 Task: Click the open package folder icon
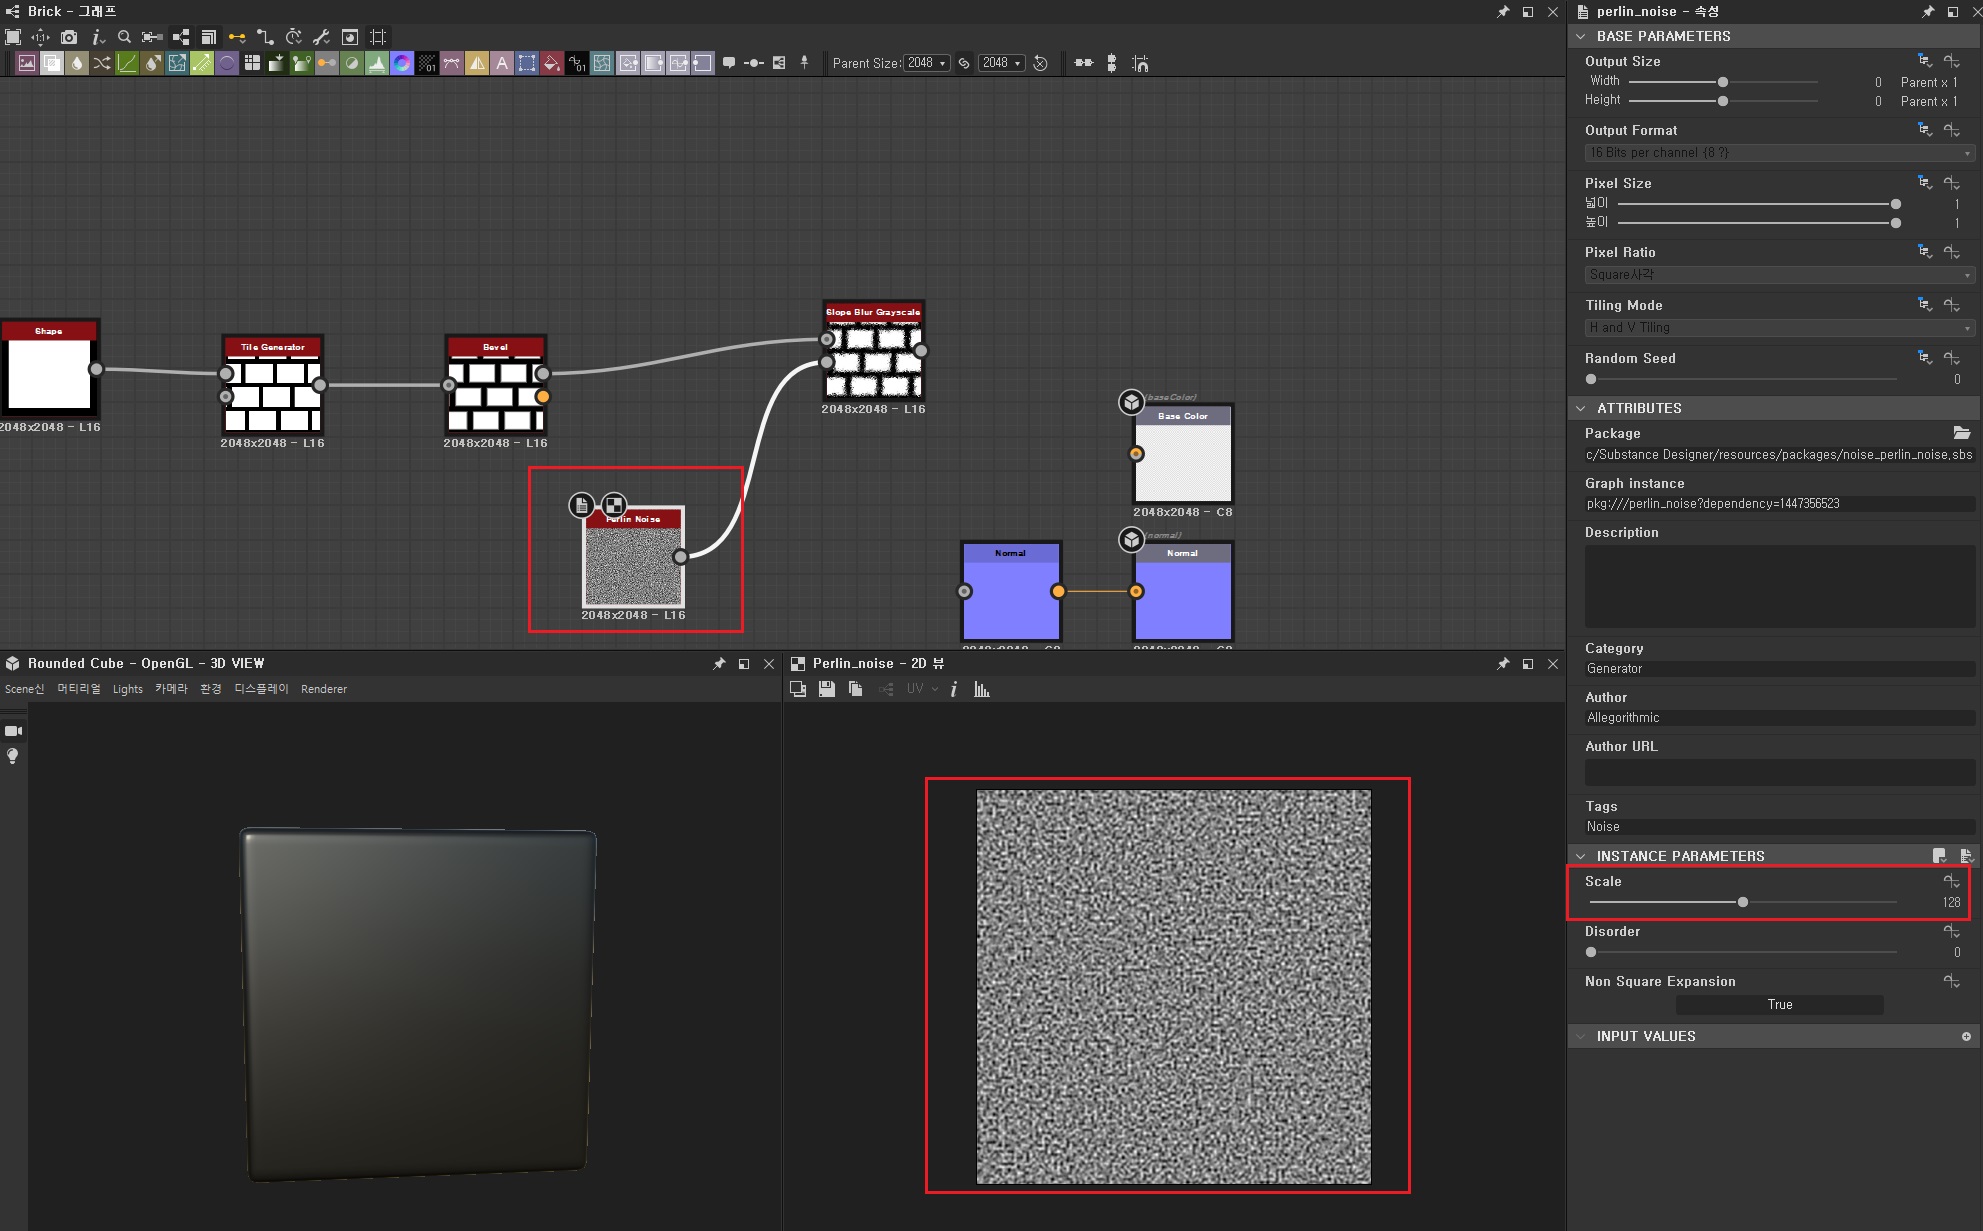(x=1961, y=433)
